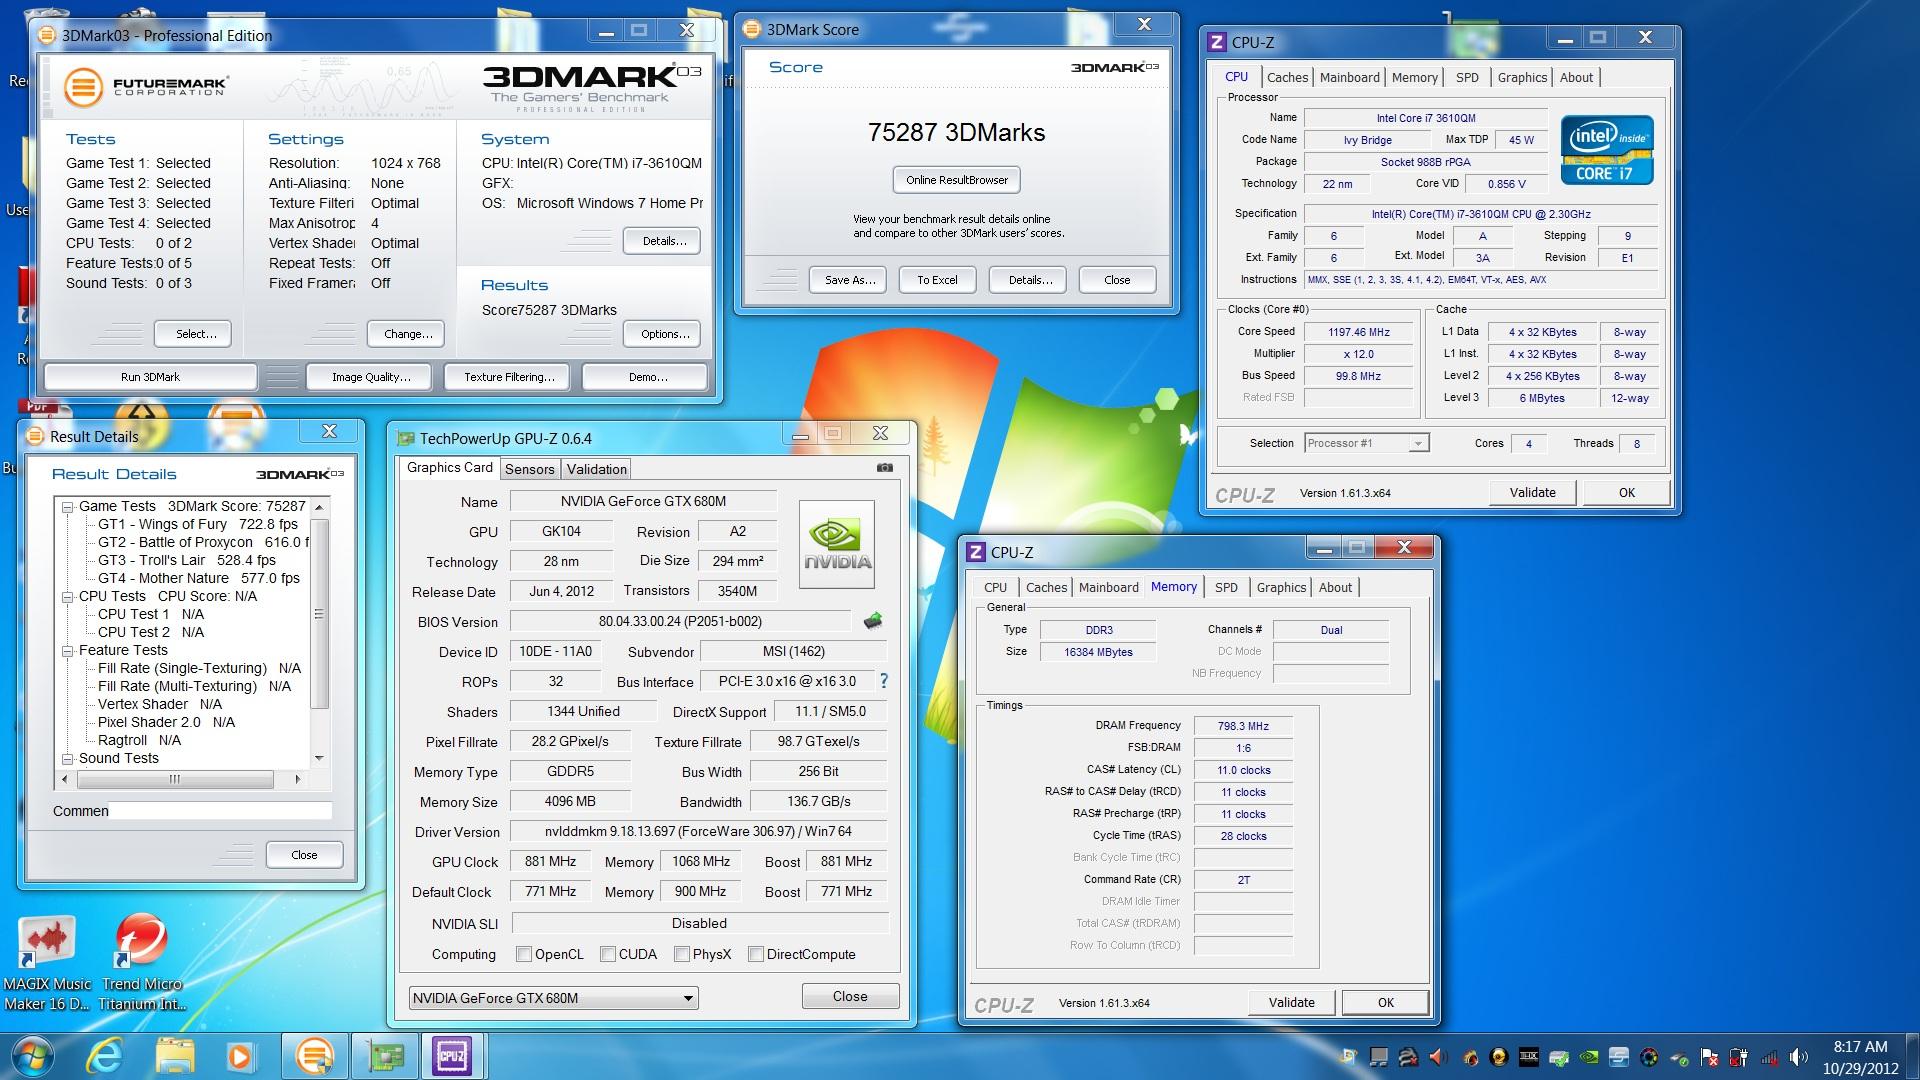
Task: Toggle the PhysX checkbox in GPU-Z
Action: click(682, 954)
